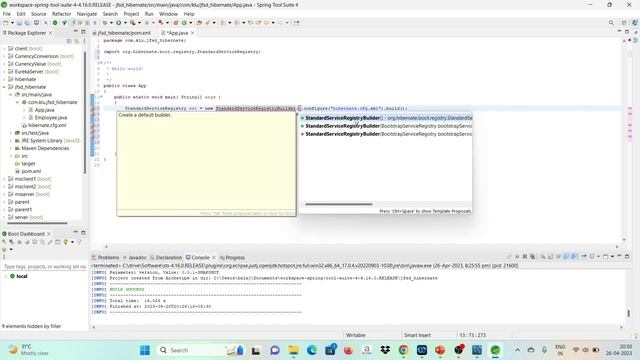Collapse the jfsd_hibernate project node

(x=4, y=87)
